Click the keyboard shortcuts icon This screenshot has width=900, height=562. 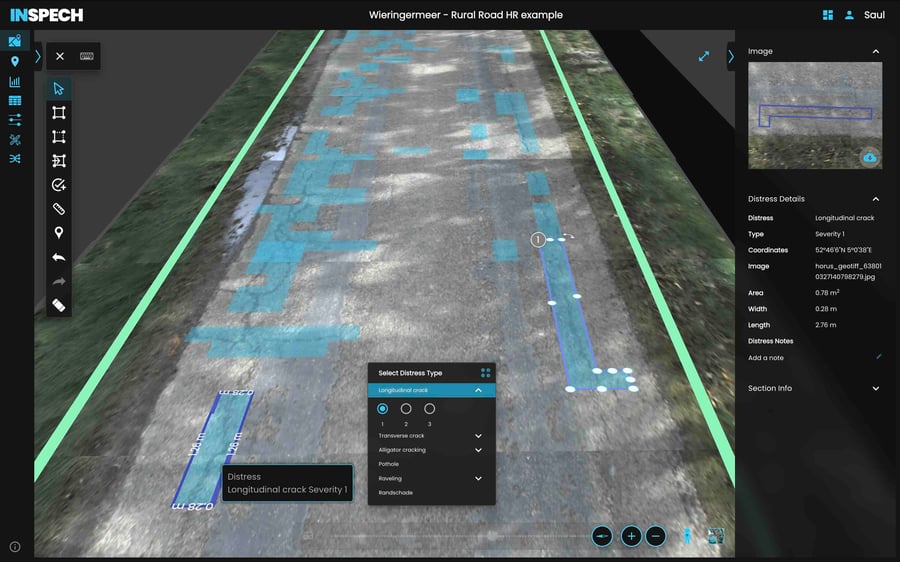87,56
